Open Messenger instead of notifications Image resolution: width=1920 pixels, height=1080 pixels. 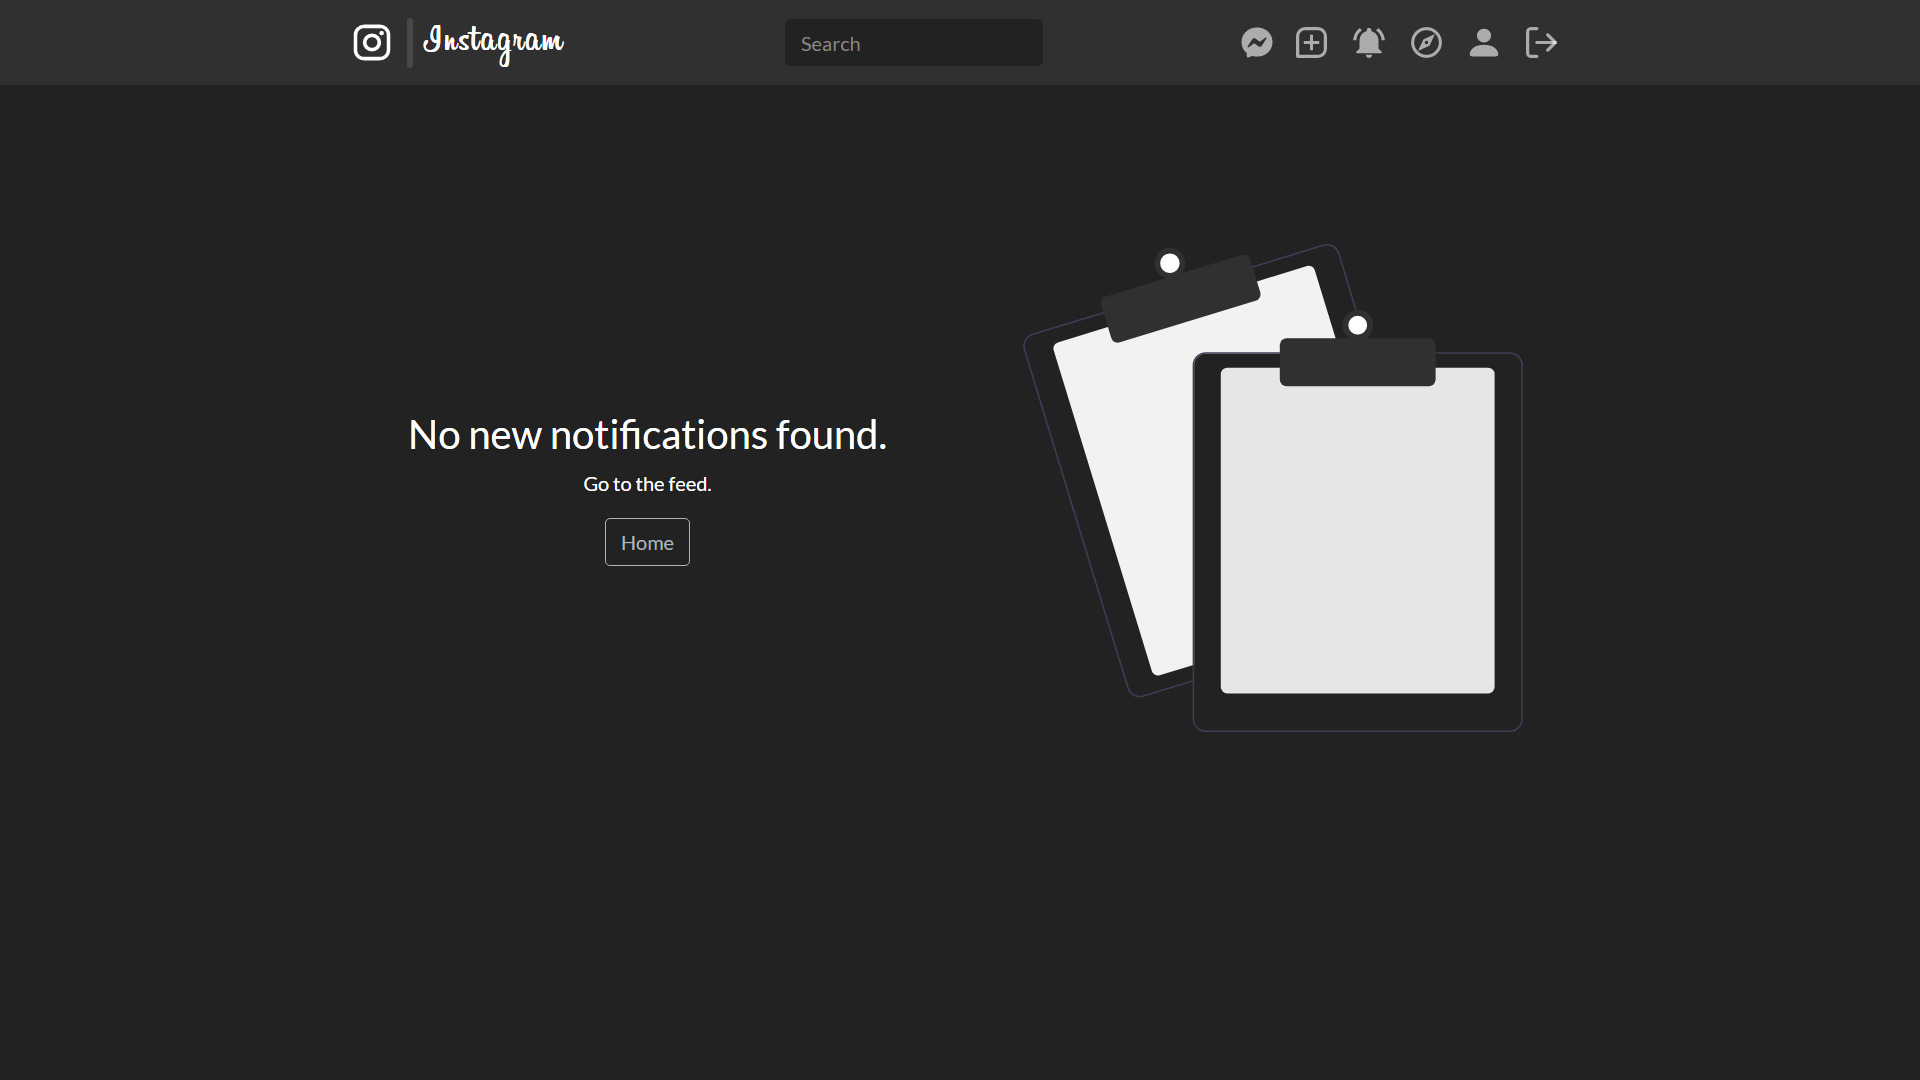pos(1256,42)
